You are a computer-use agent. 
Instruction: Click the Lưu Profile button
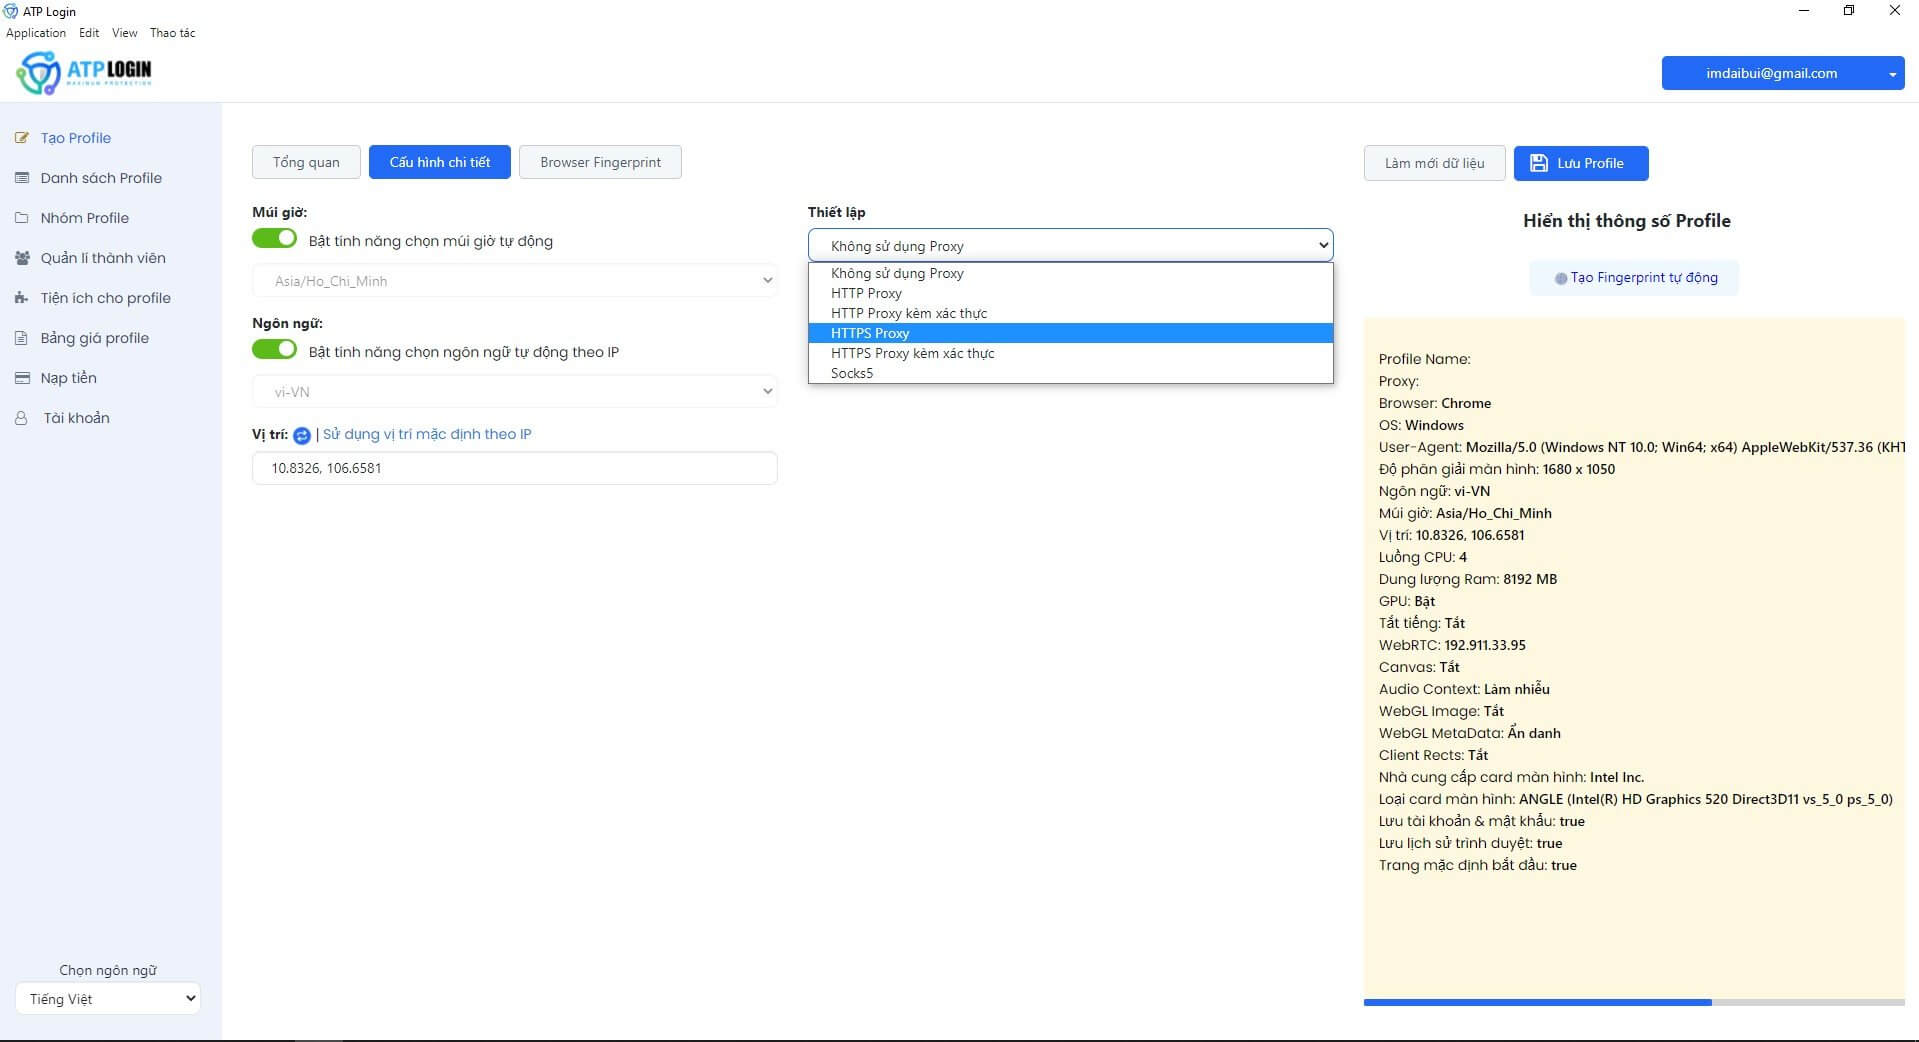1581,163
